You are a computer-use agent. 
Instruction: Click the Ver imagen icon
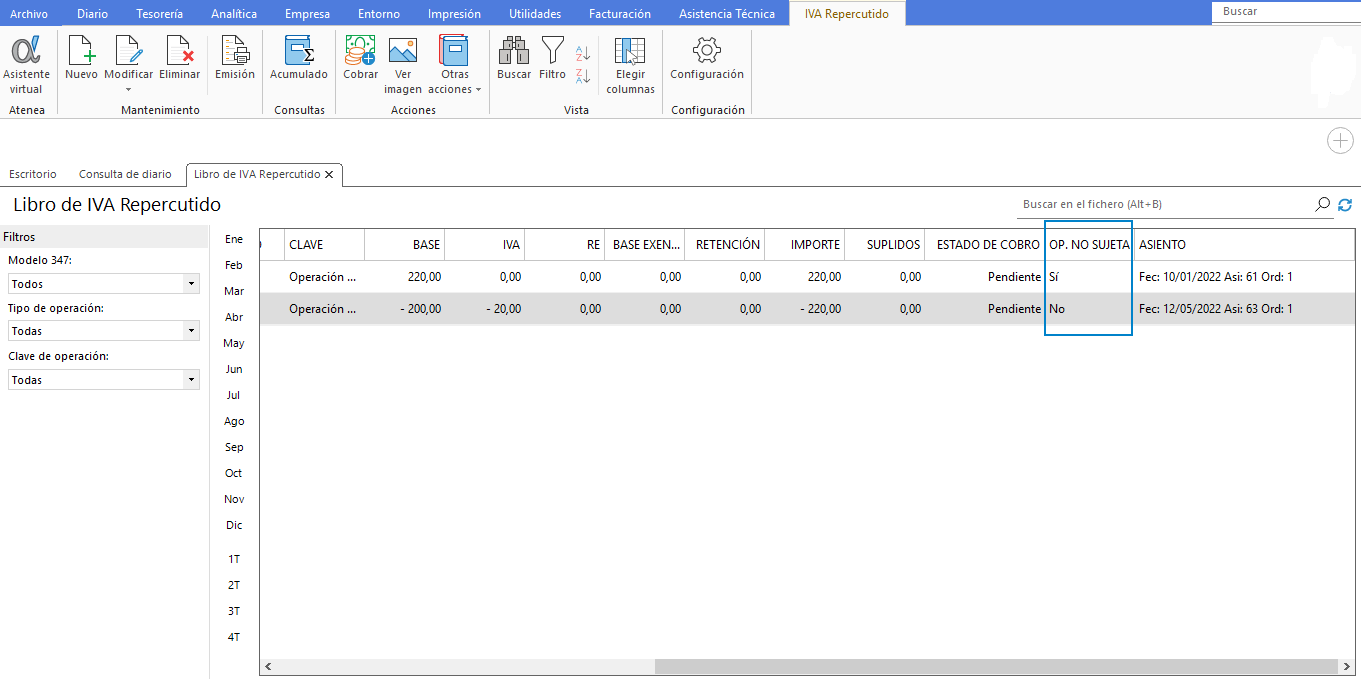[x=403, y=50]
